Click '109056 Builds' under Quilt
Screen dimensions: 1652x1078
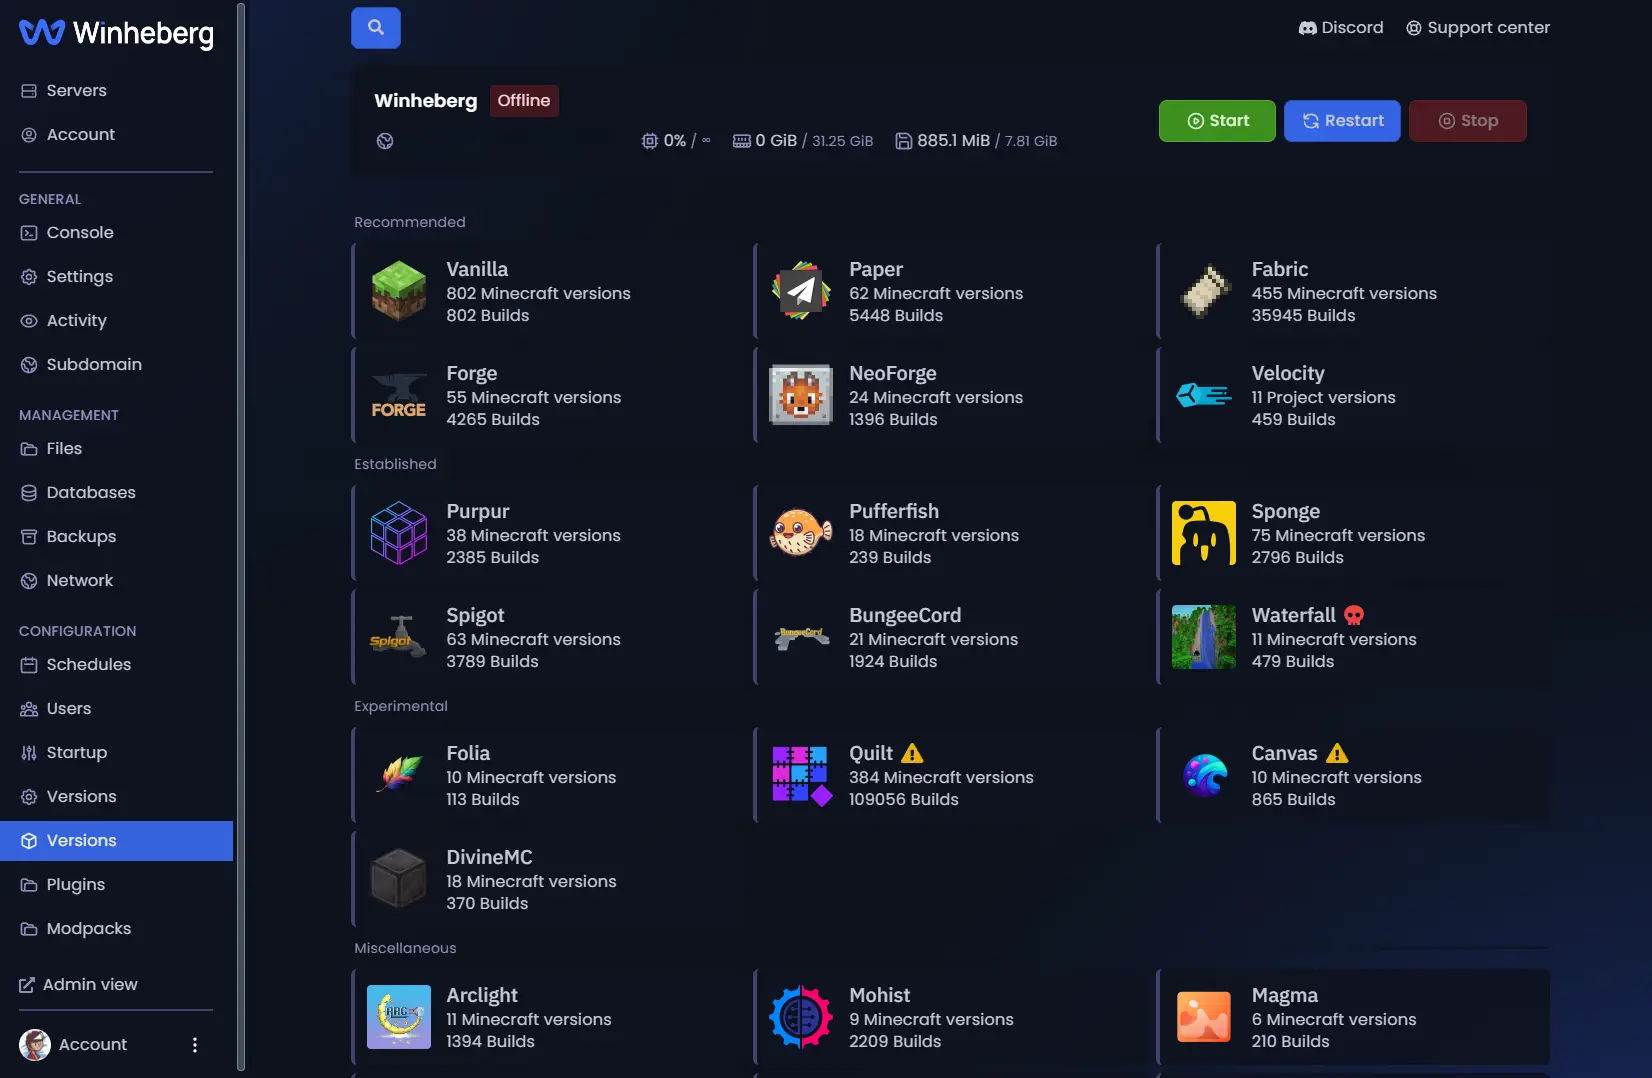(x=904, y=800)
